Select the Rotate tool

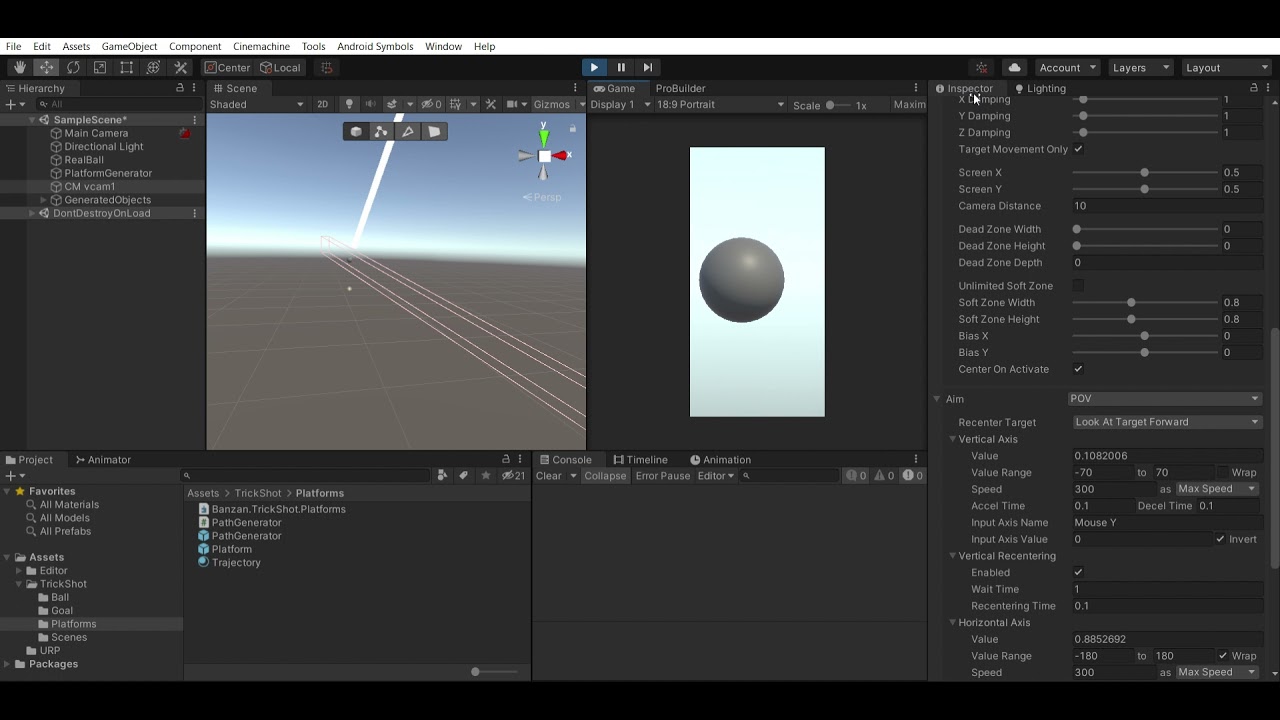click(x=73, y=67)
